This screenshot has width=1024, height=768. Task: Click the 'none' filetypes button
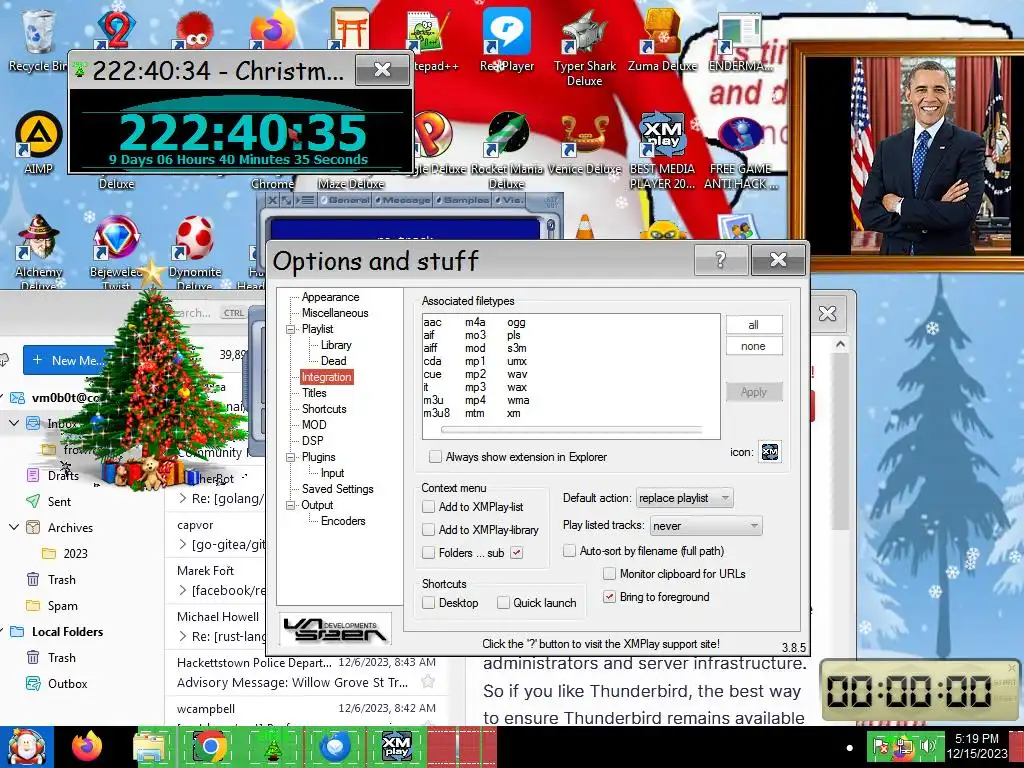754,346
